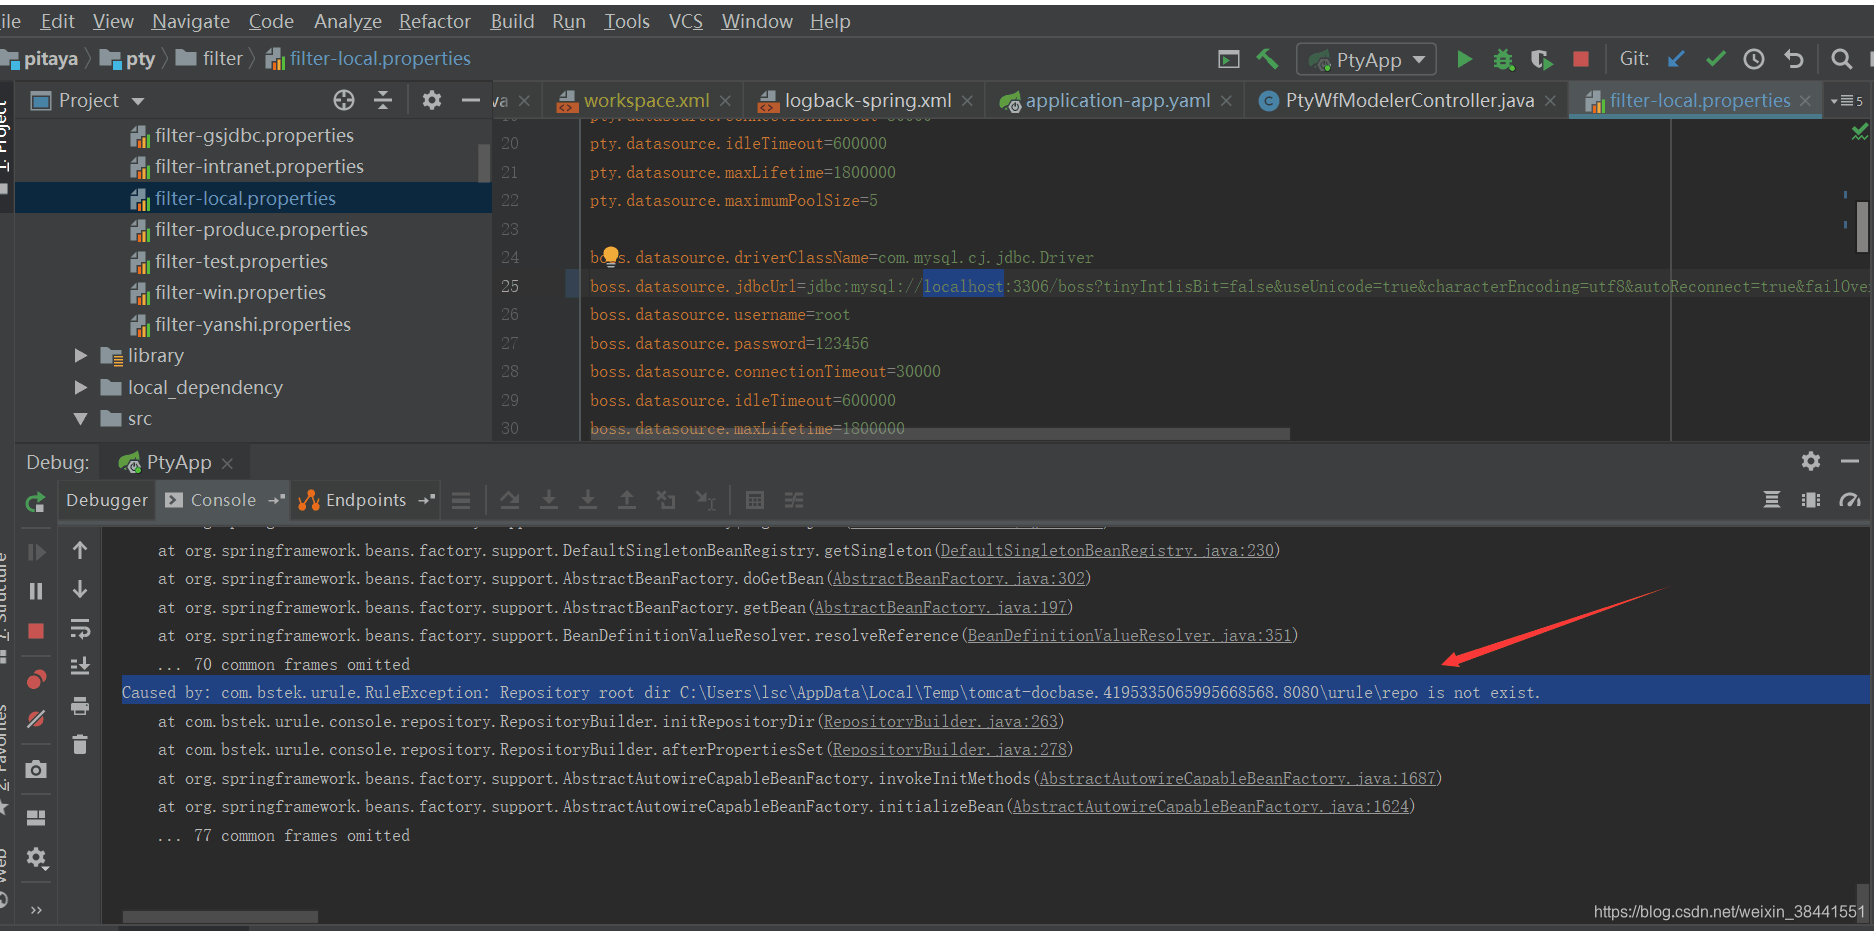
Task: Click down arrow in console toolbar
Action: pyautogui.click(x=80, y=589)
